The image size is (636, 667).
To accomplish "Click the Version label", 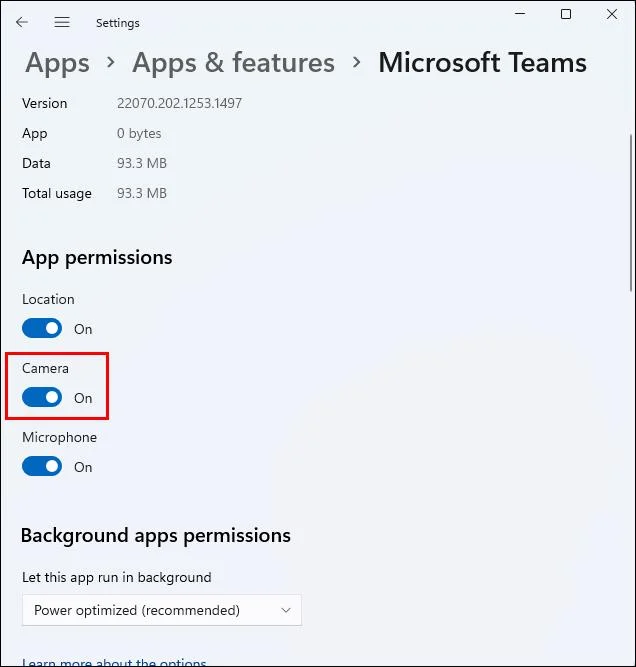I will (x=45, y=103).
